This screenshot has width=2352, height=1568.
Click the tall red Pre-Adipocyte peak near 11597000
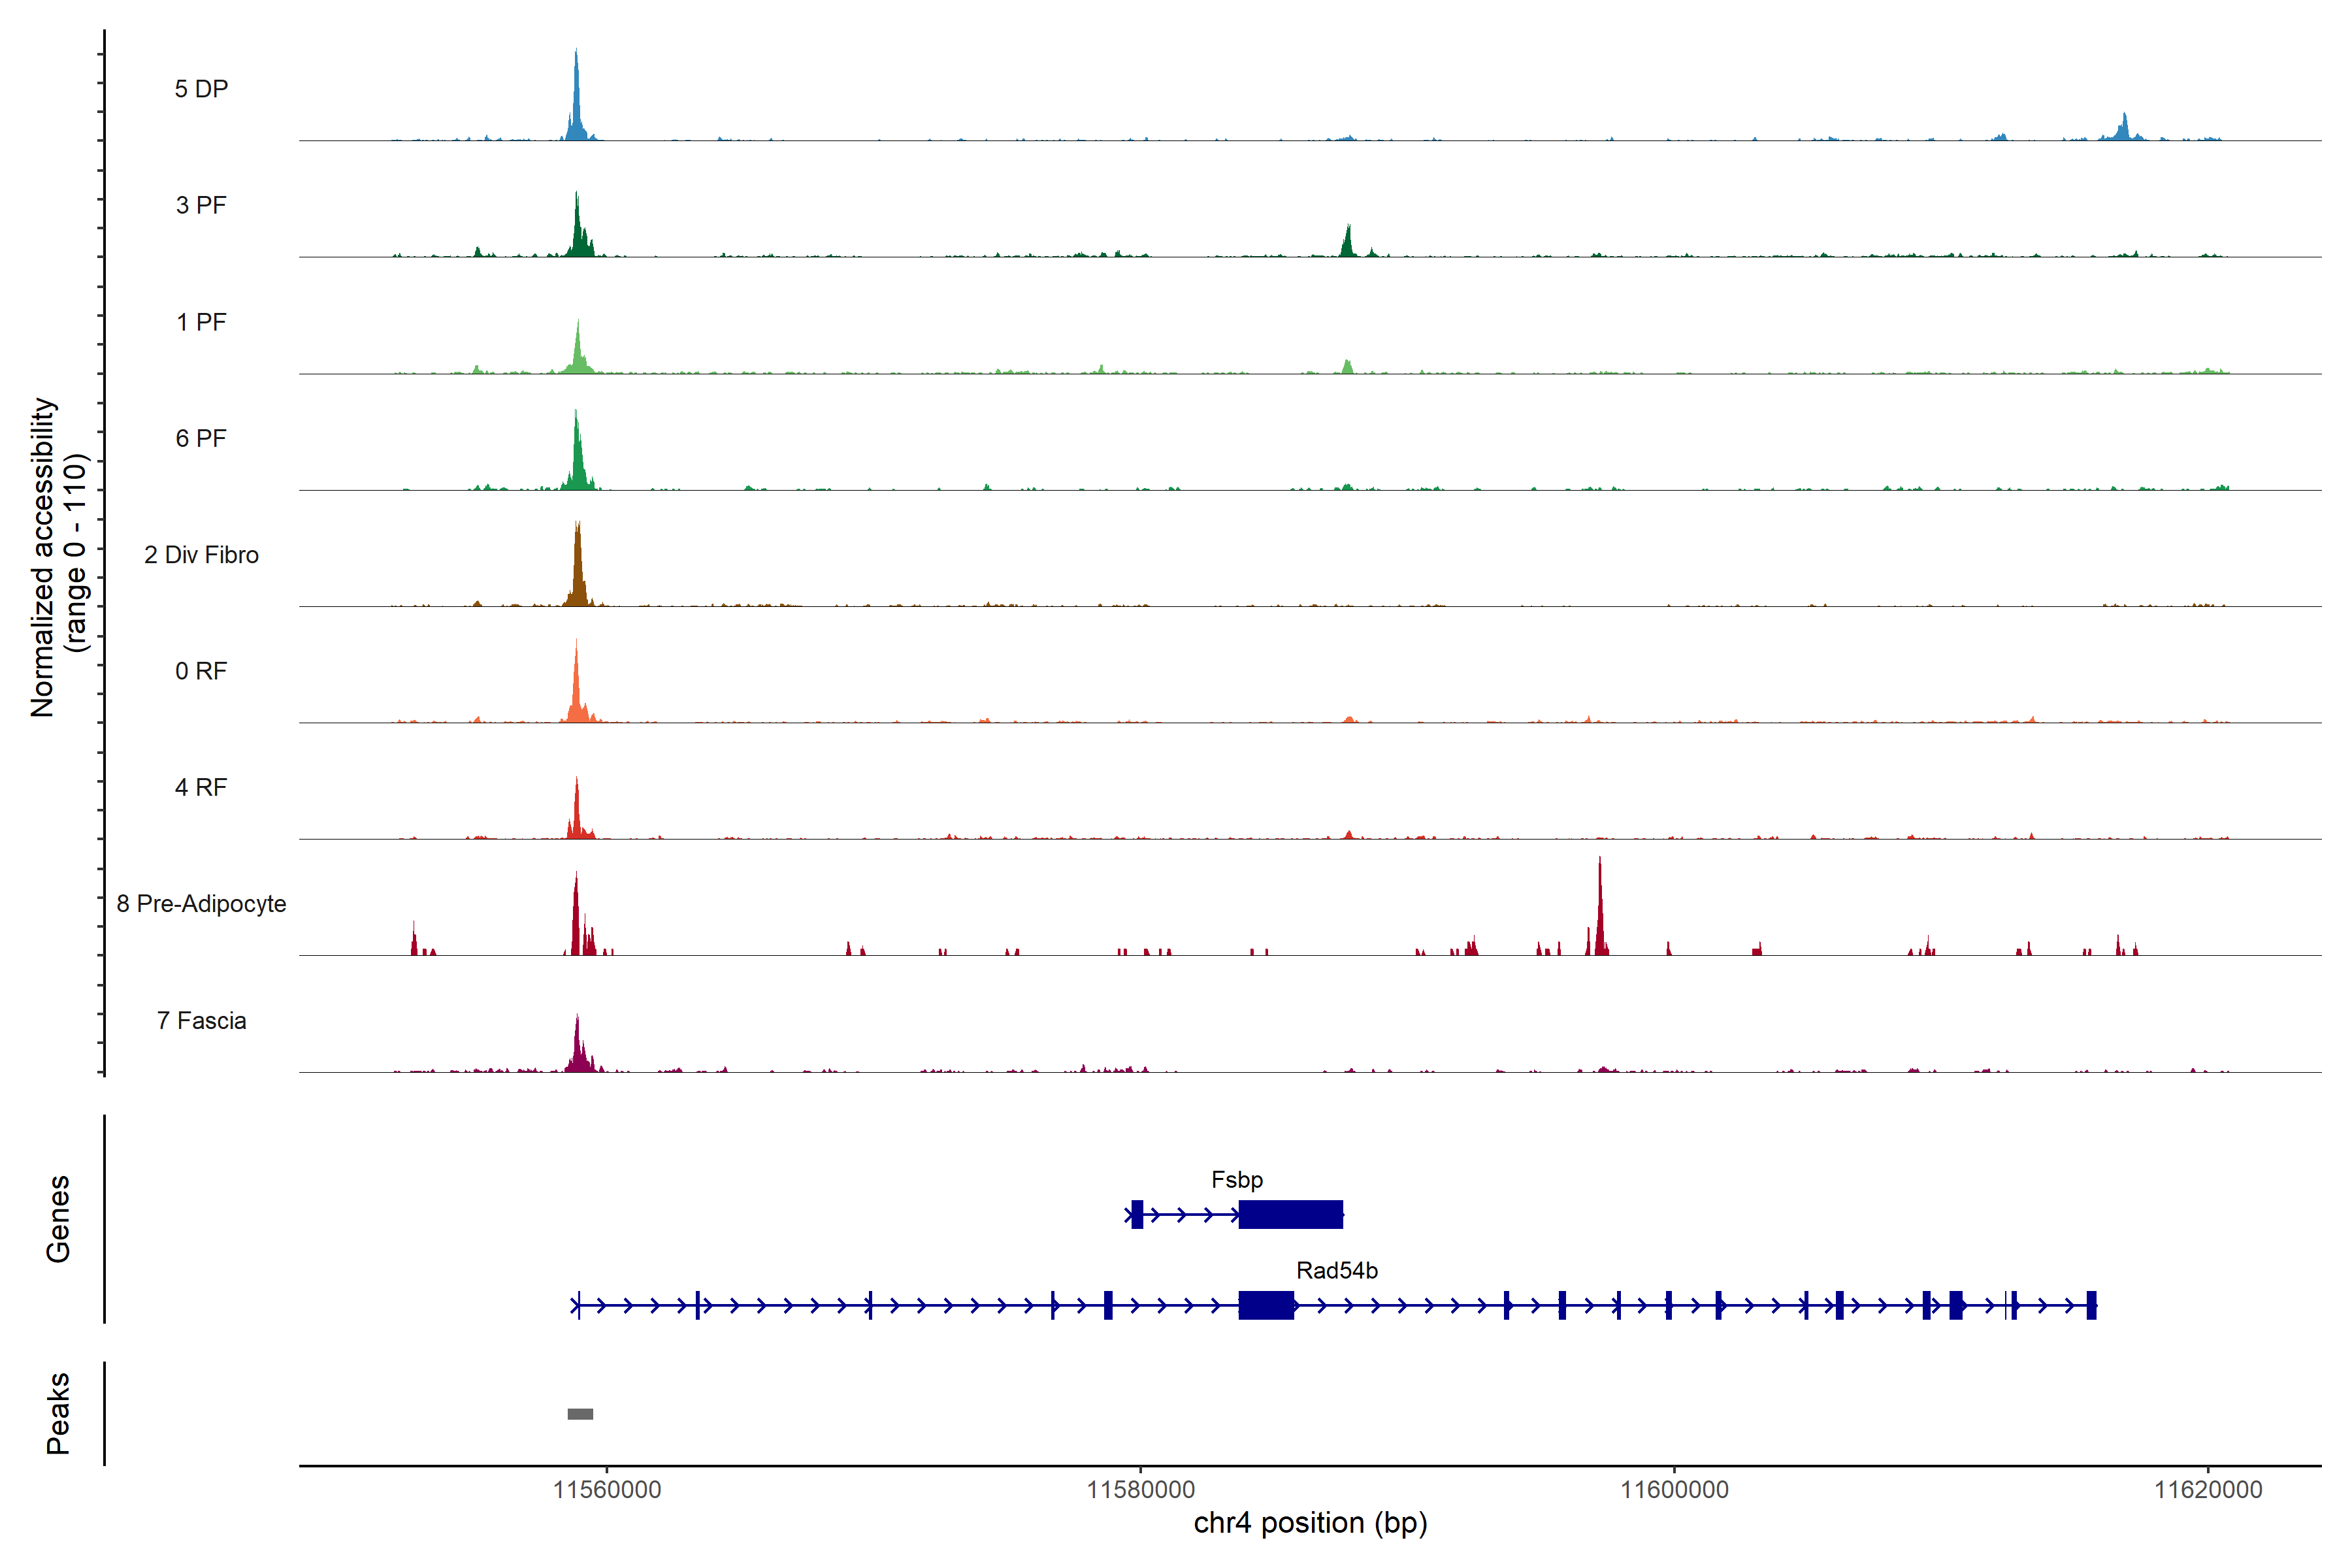(x=1599, y=915)
